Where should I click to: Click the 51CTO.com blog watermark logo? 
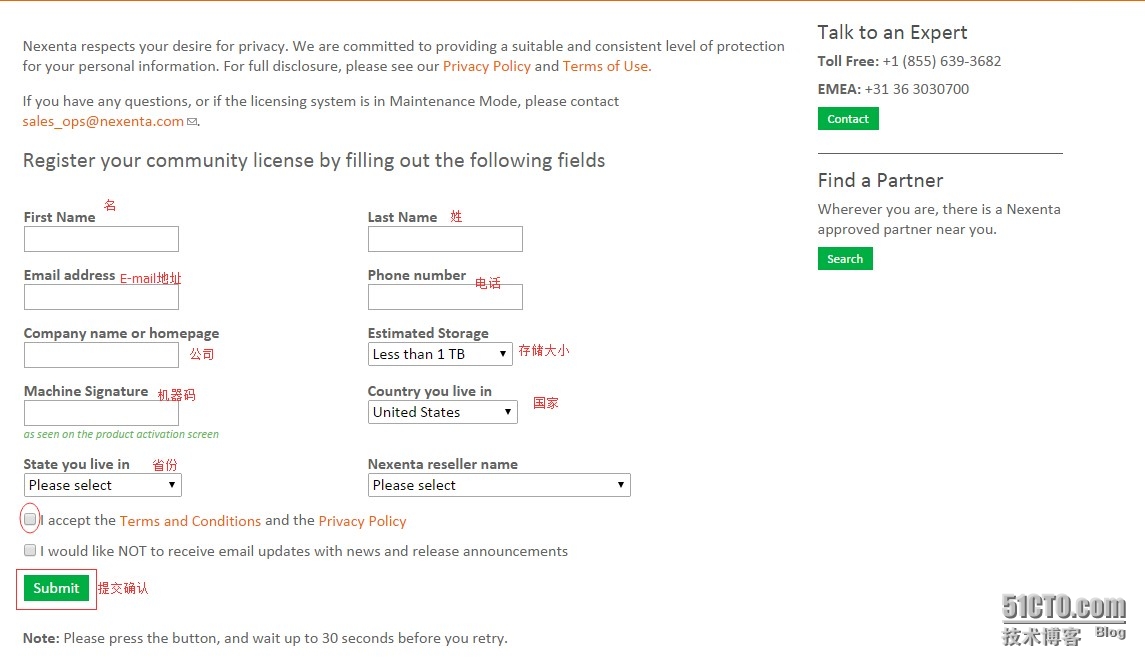[x=1063, y=620]
